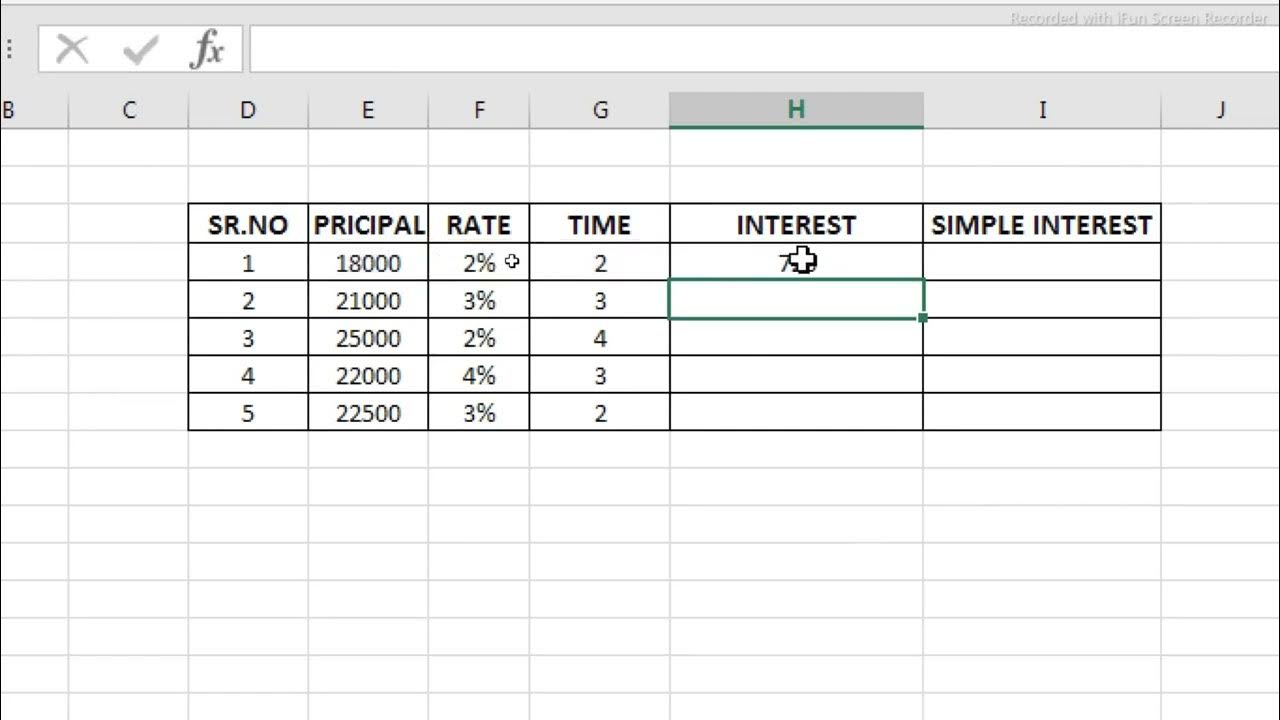Click the 4% rate cell
The width and height of the screenshot is (1280, 720).
(x=479, y=376)
